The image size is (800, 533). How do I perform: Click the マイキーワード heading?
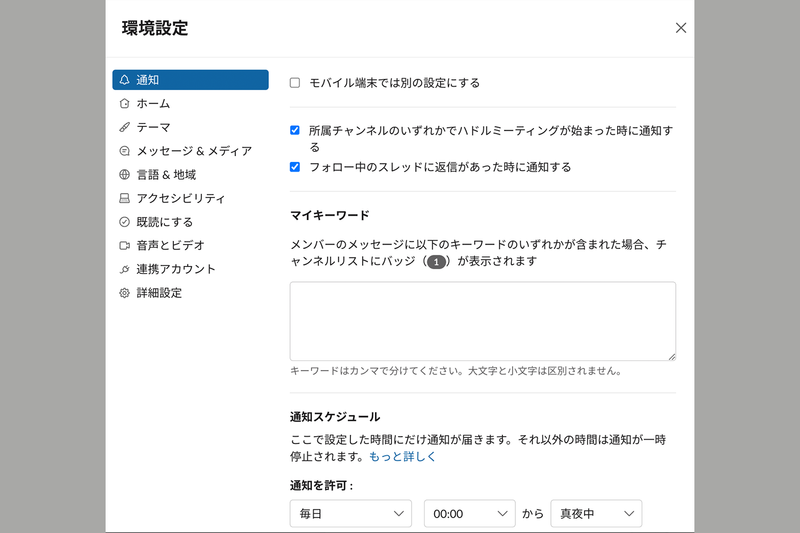(330, 215)
